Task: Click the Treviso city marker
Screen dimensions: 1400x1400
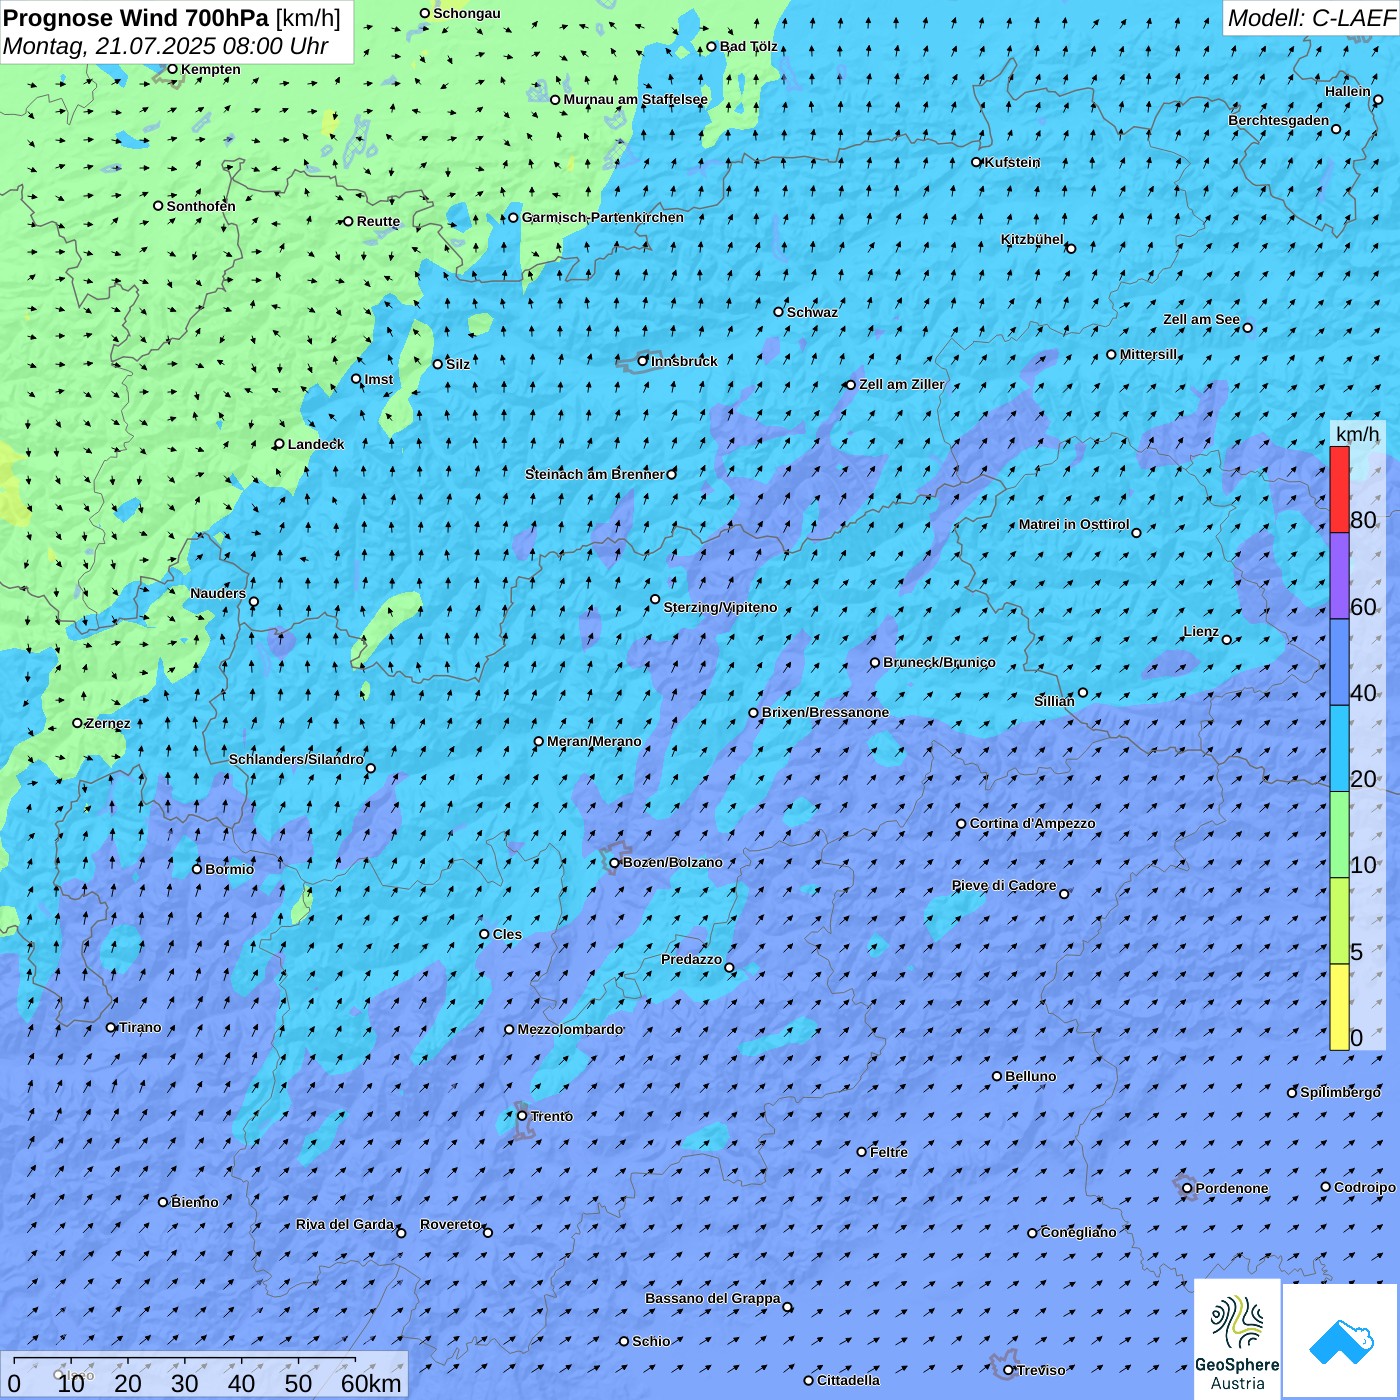Action: pos(1009,1370)
